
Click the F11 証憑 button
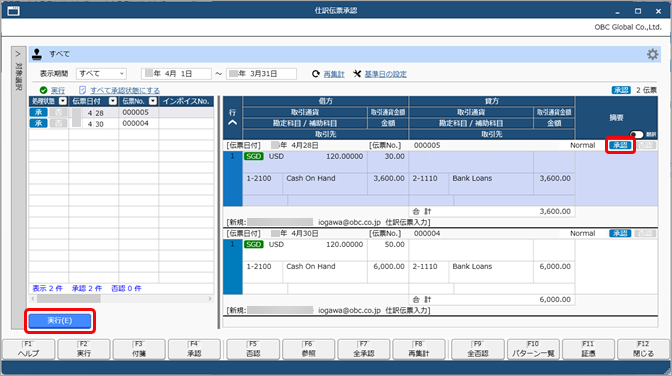click(588, 349)
